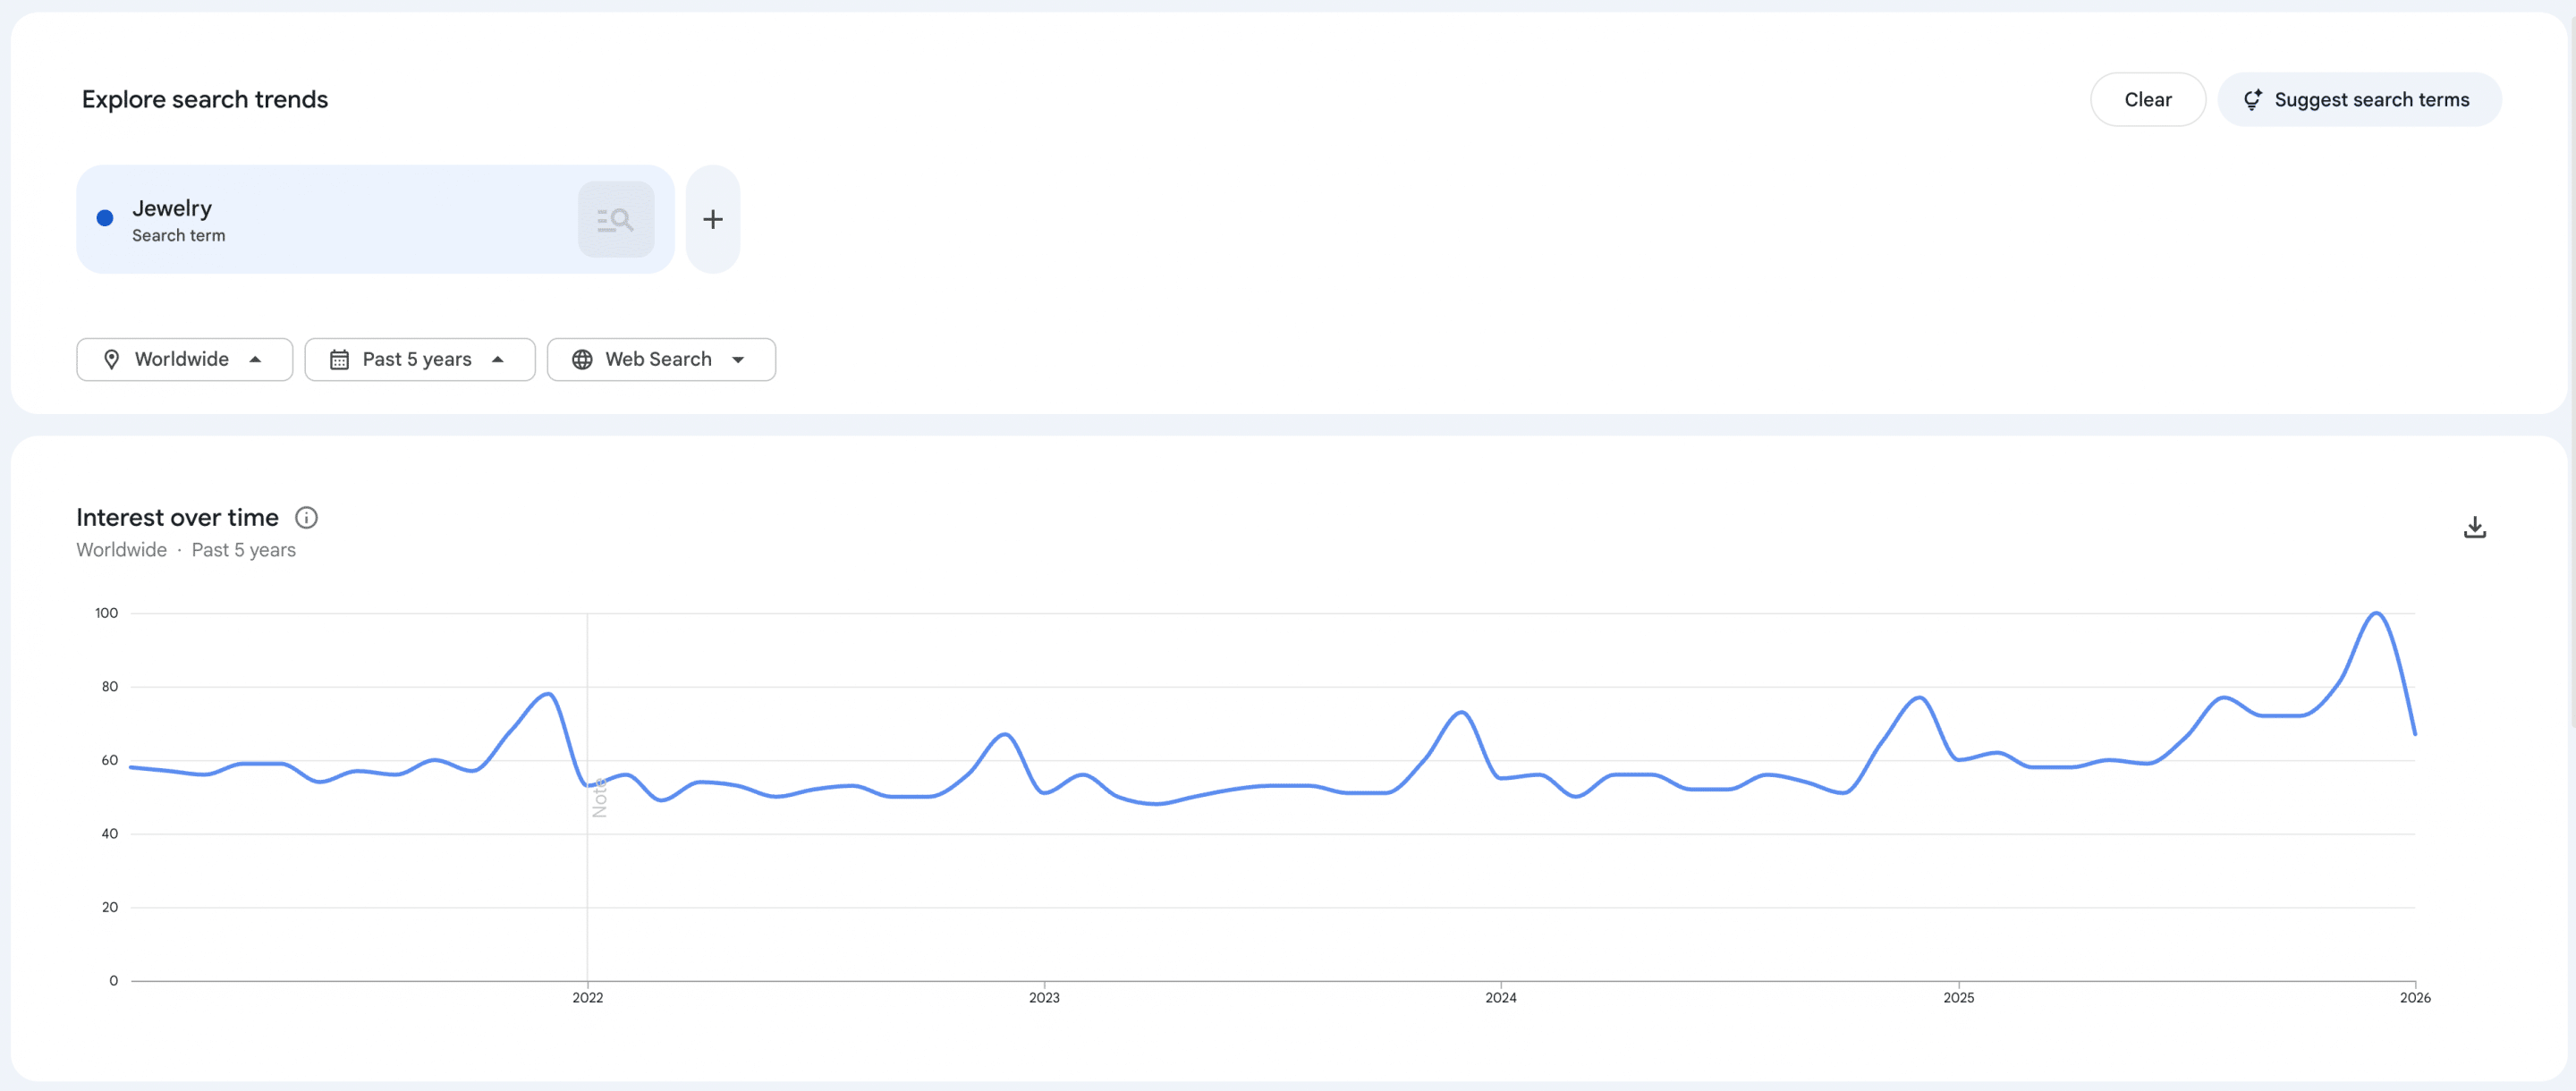Click the chart's highest peak near 2026
Screen dimensions: 2576x1091
[x=2376, y=612]
